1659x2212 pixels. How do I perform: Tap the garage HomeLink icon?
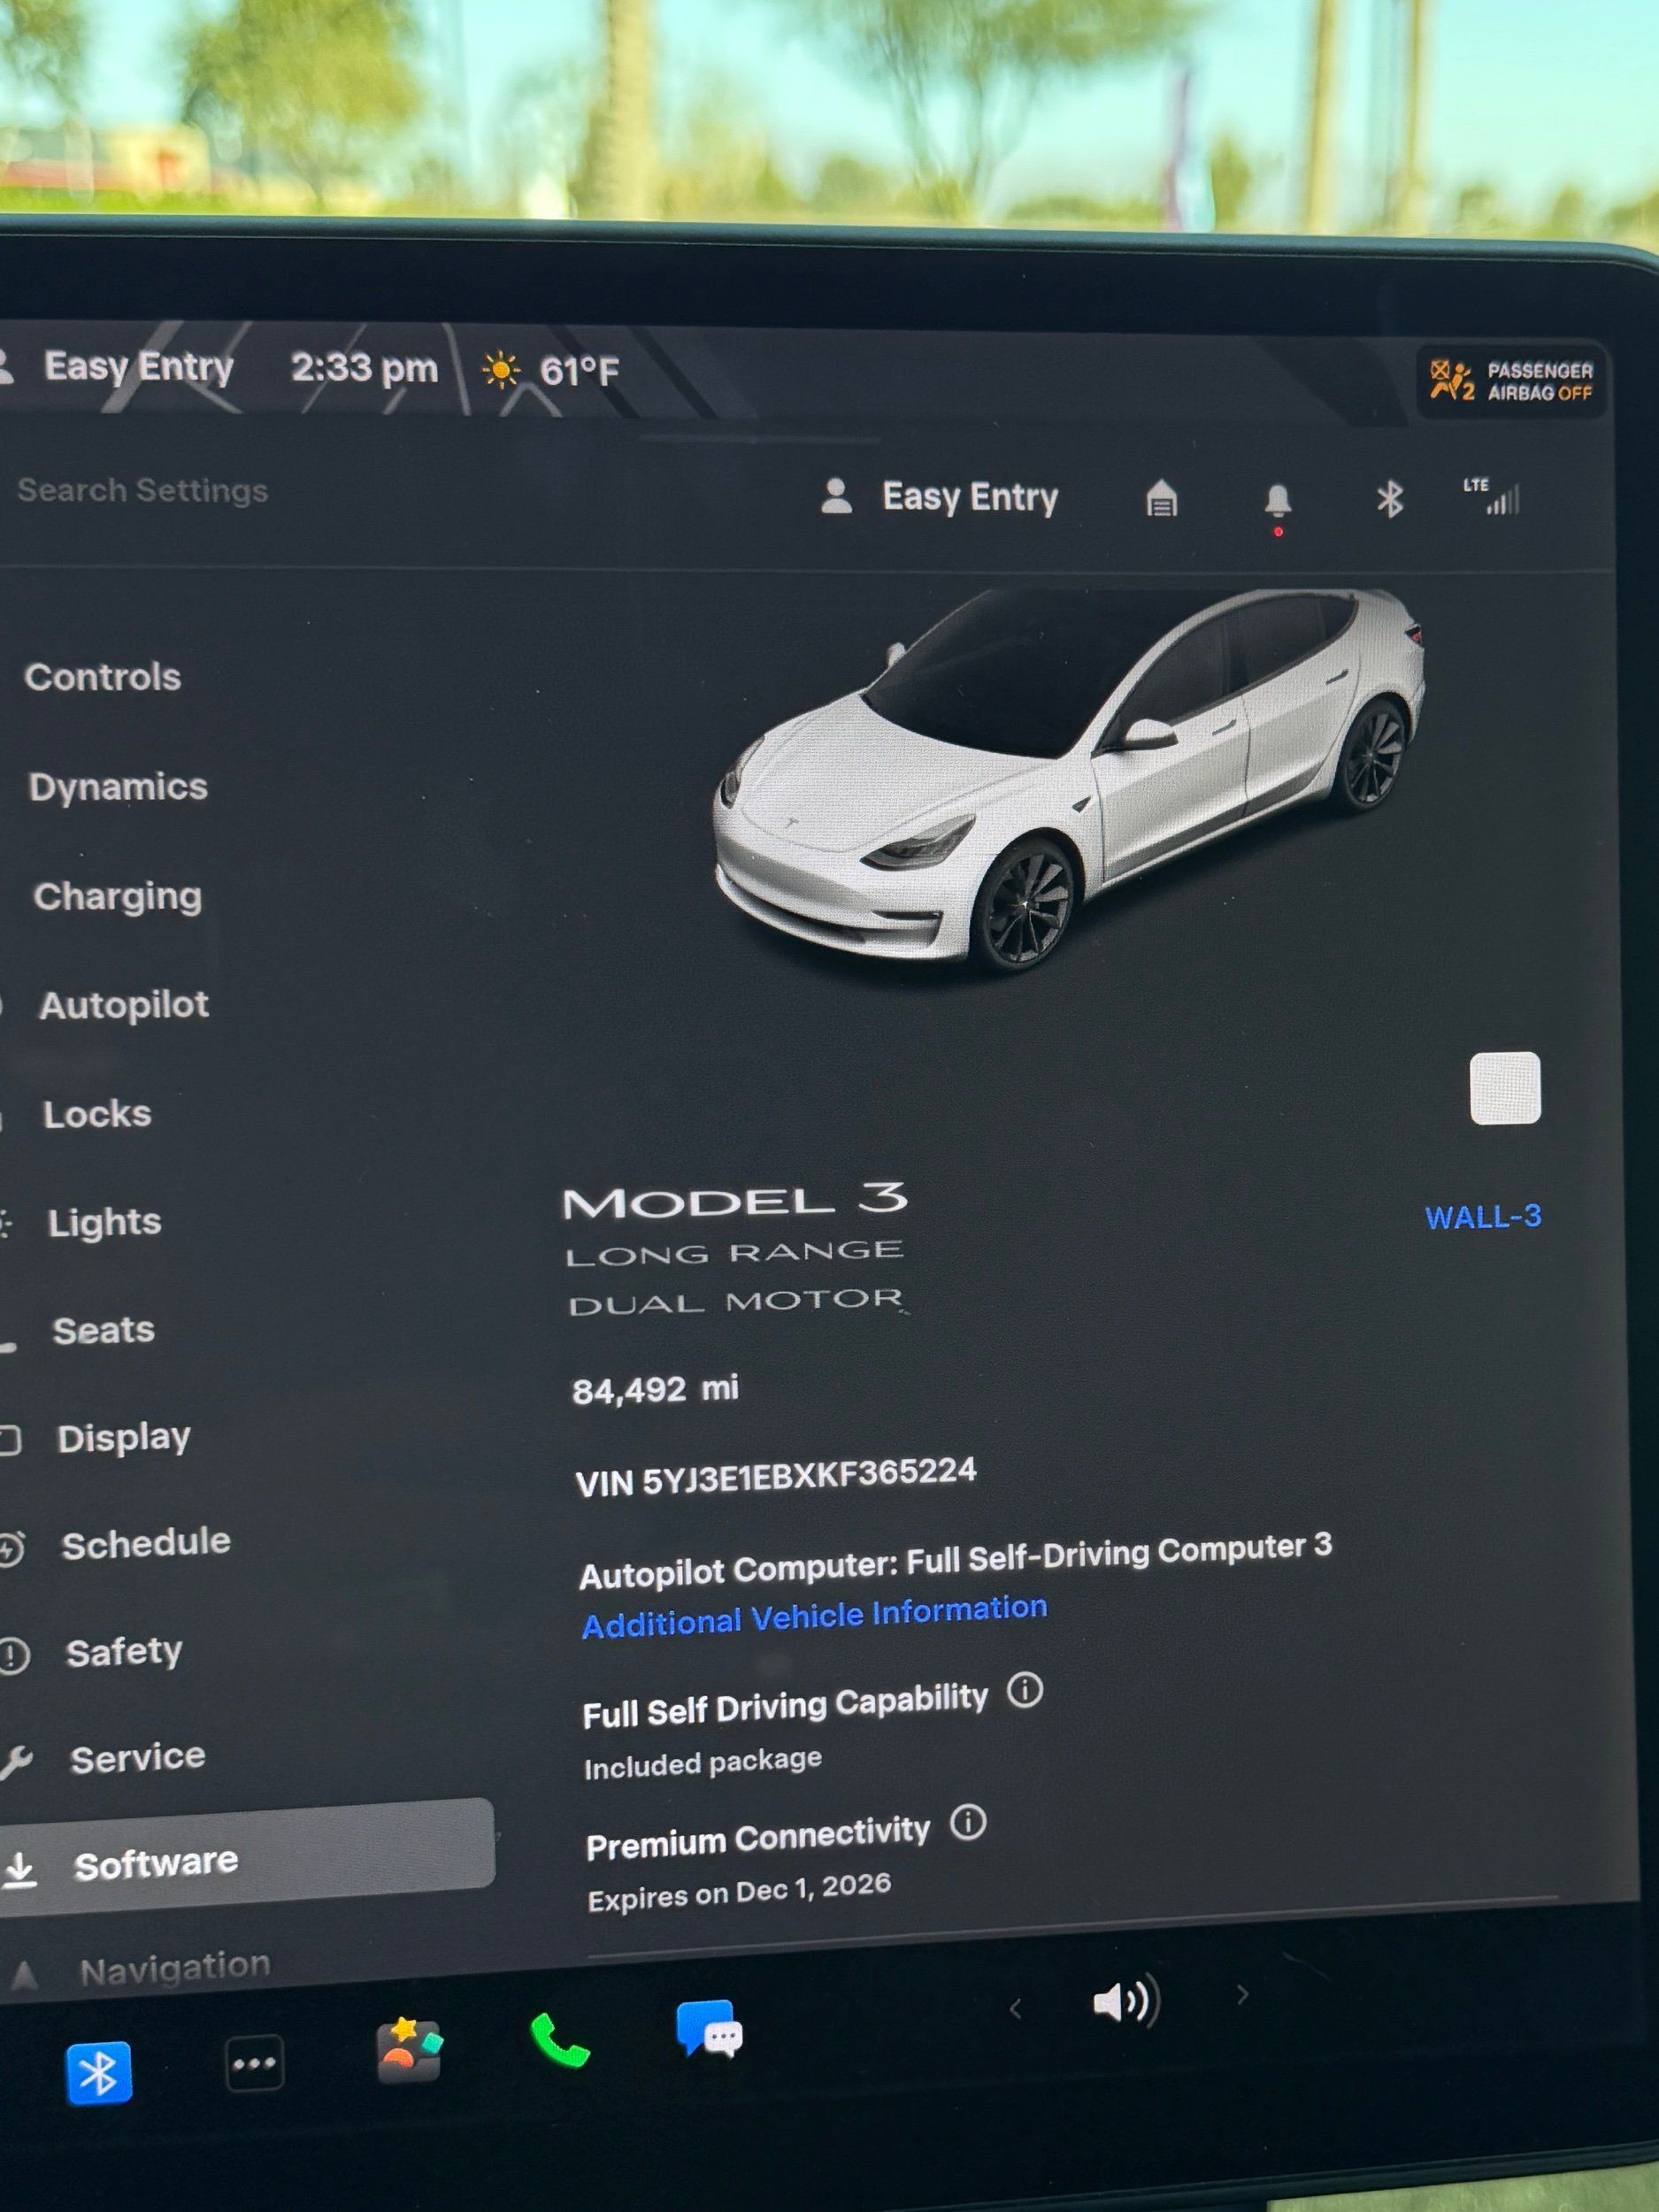click(1161, 498)
